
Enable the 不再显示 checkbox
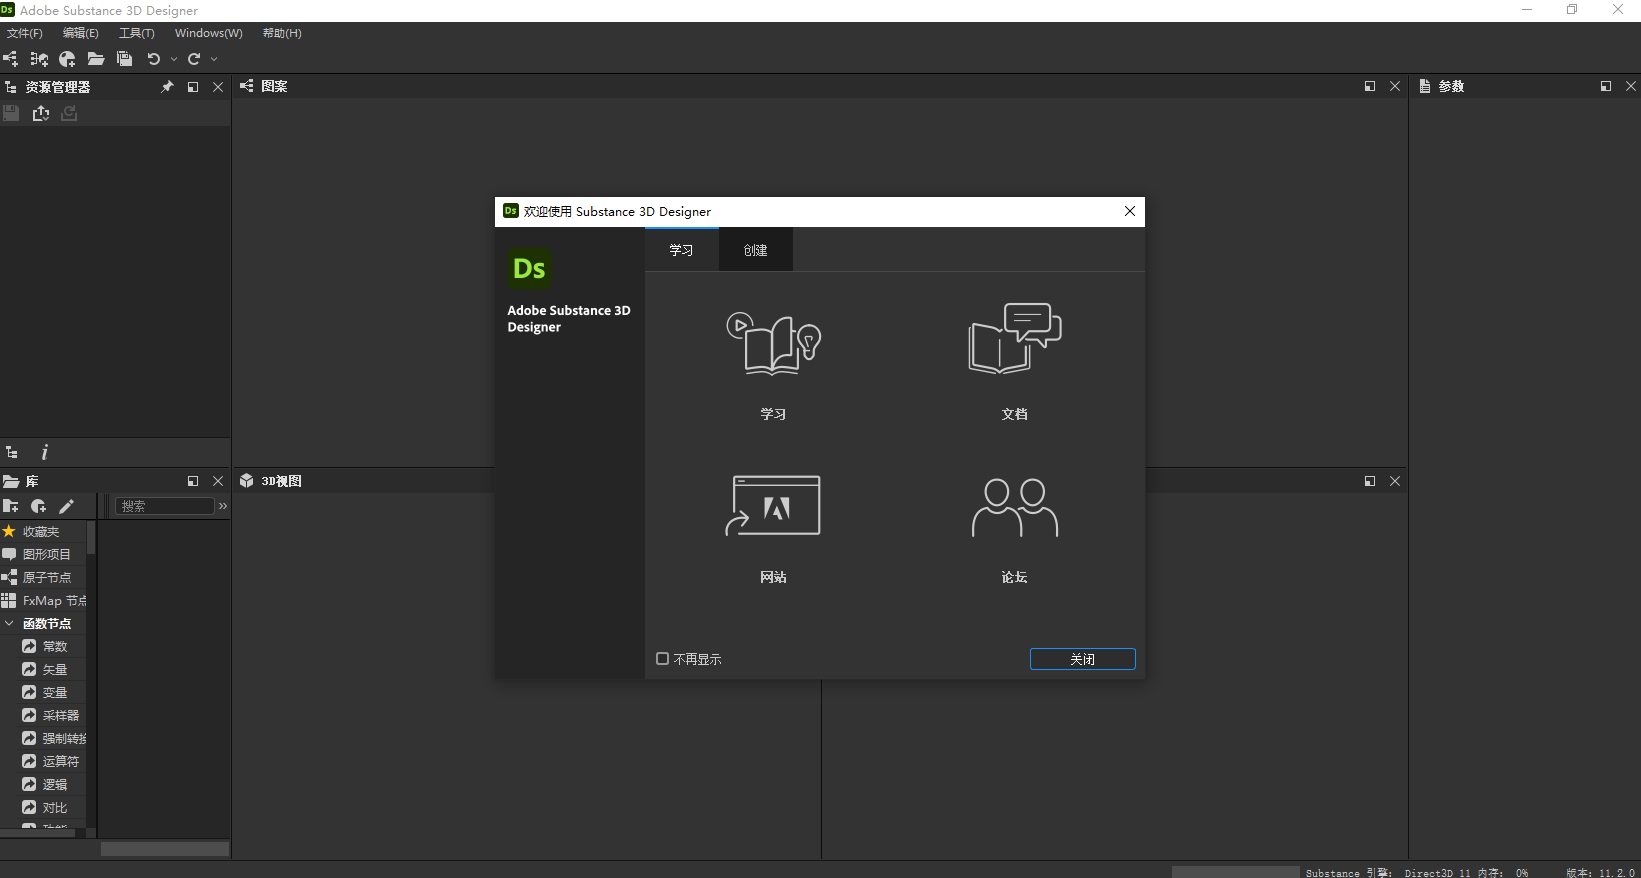(x=662, y=659)
